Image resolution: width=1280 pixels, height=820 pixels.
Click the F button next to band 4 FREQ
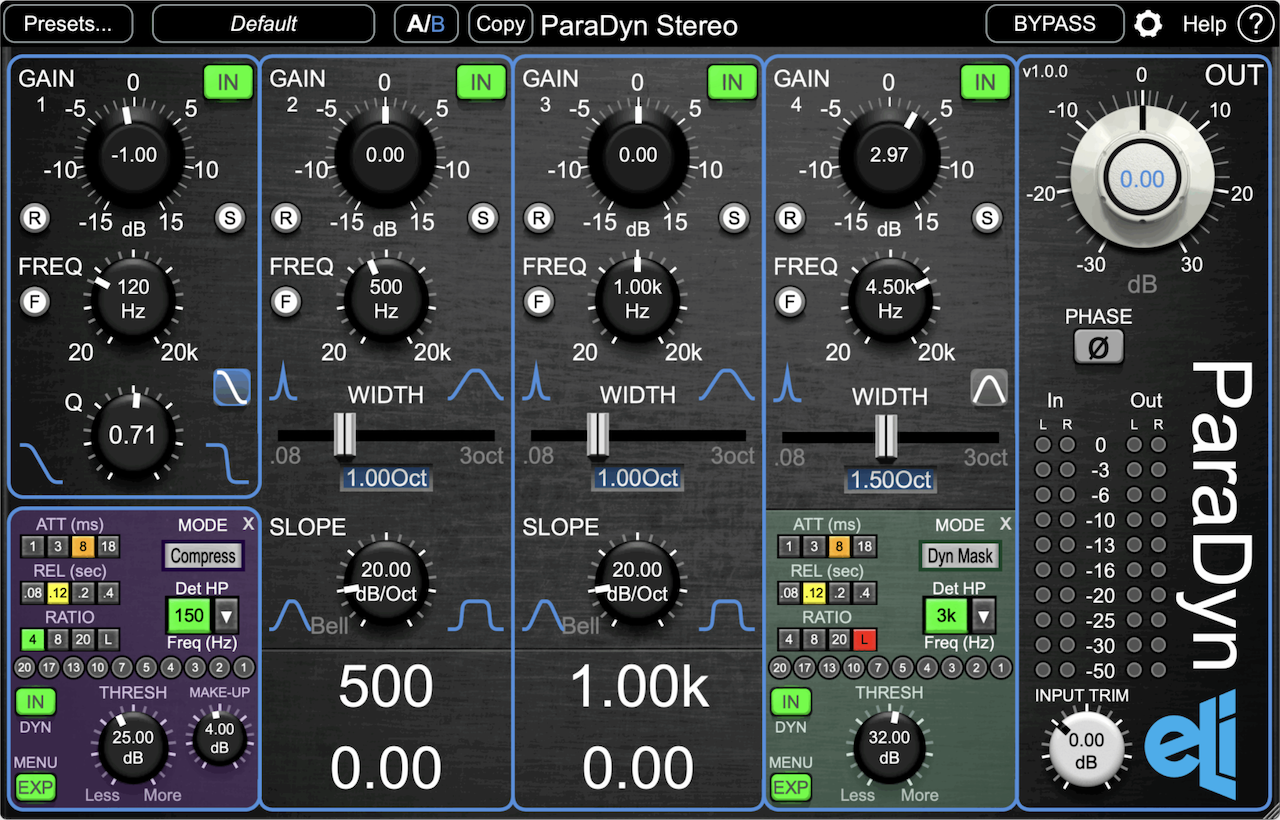(x=790, y=300)
